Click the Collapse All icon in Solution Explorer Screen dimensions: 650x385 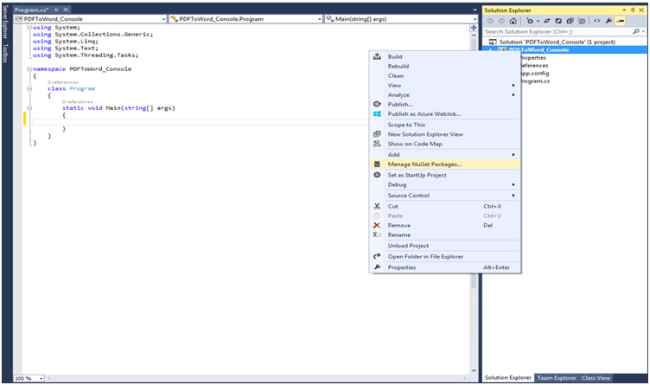tap(570, 21)
